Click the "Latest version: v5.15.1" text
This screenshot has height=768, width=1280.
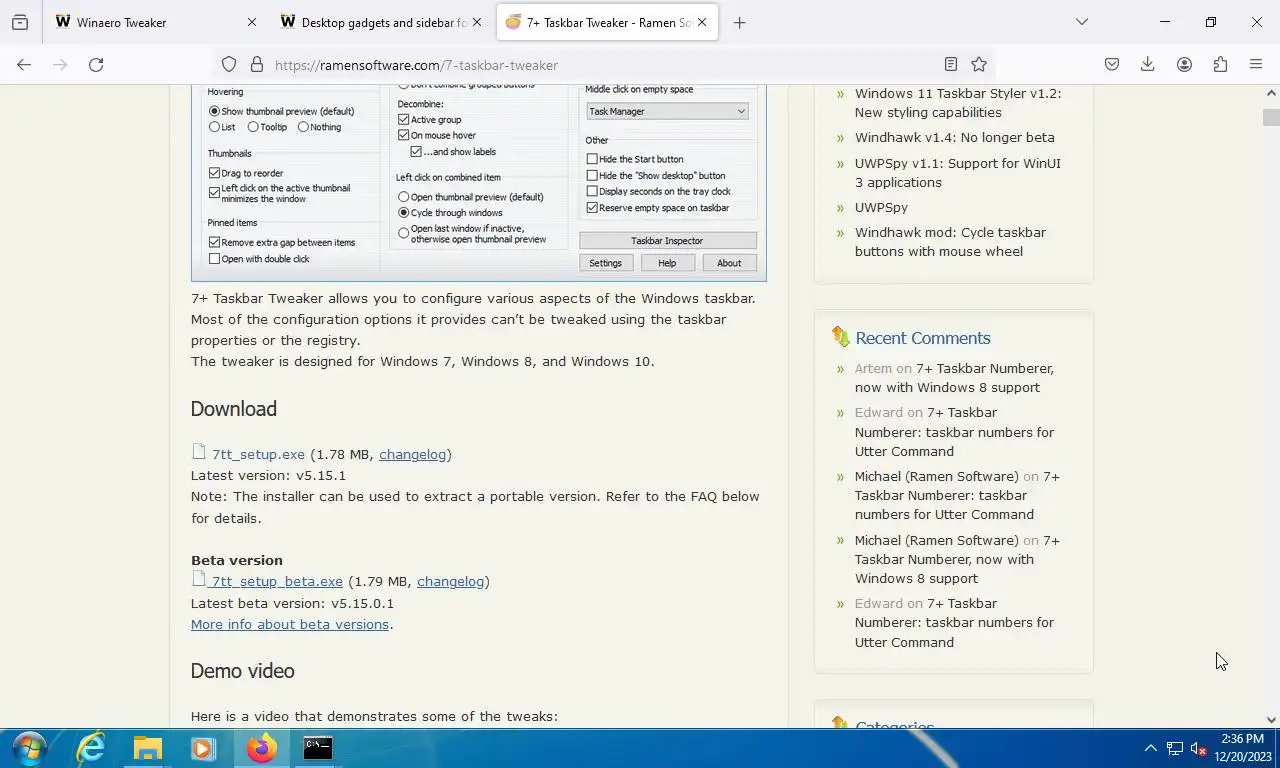pyautogui.click(x=268, y=475)
